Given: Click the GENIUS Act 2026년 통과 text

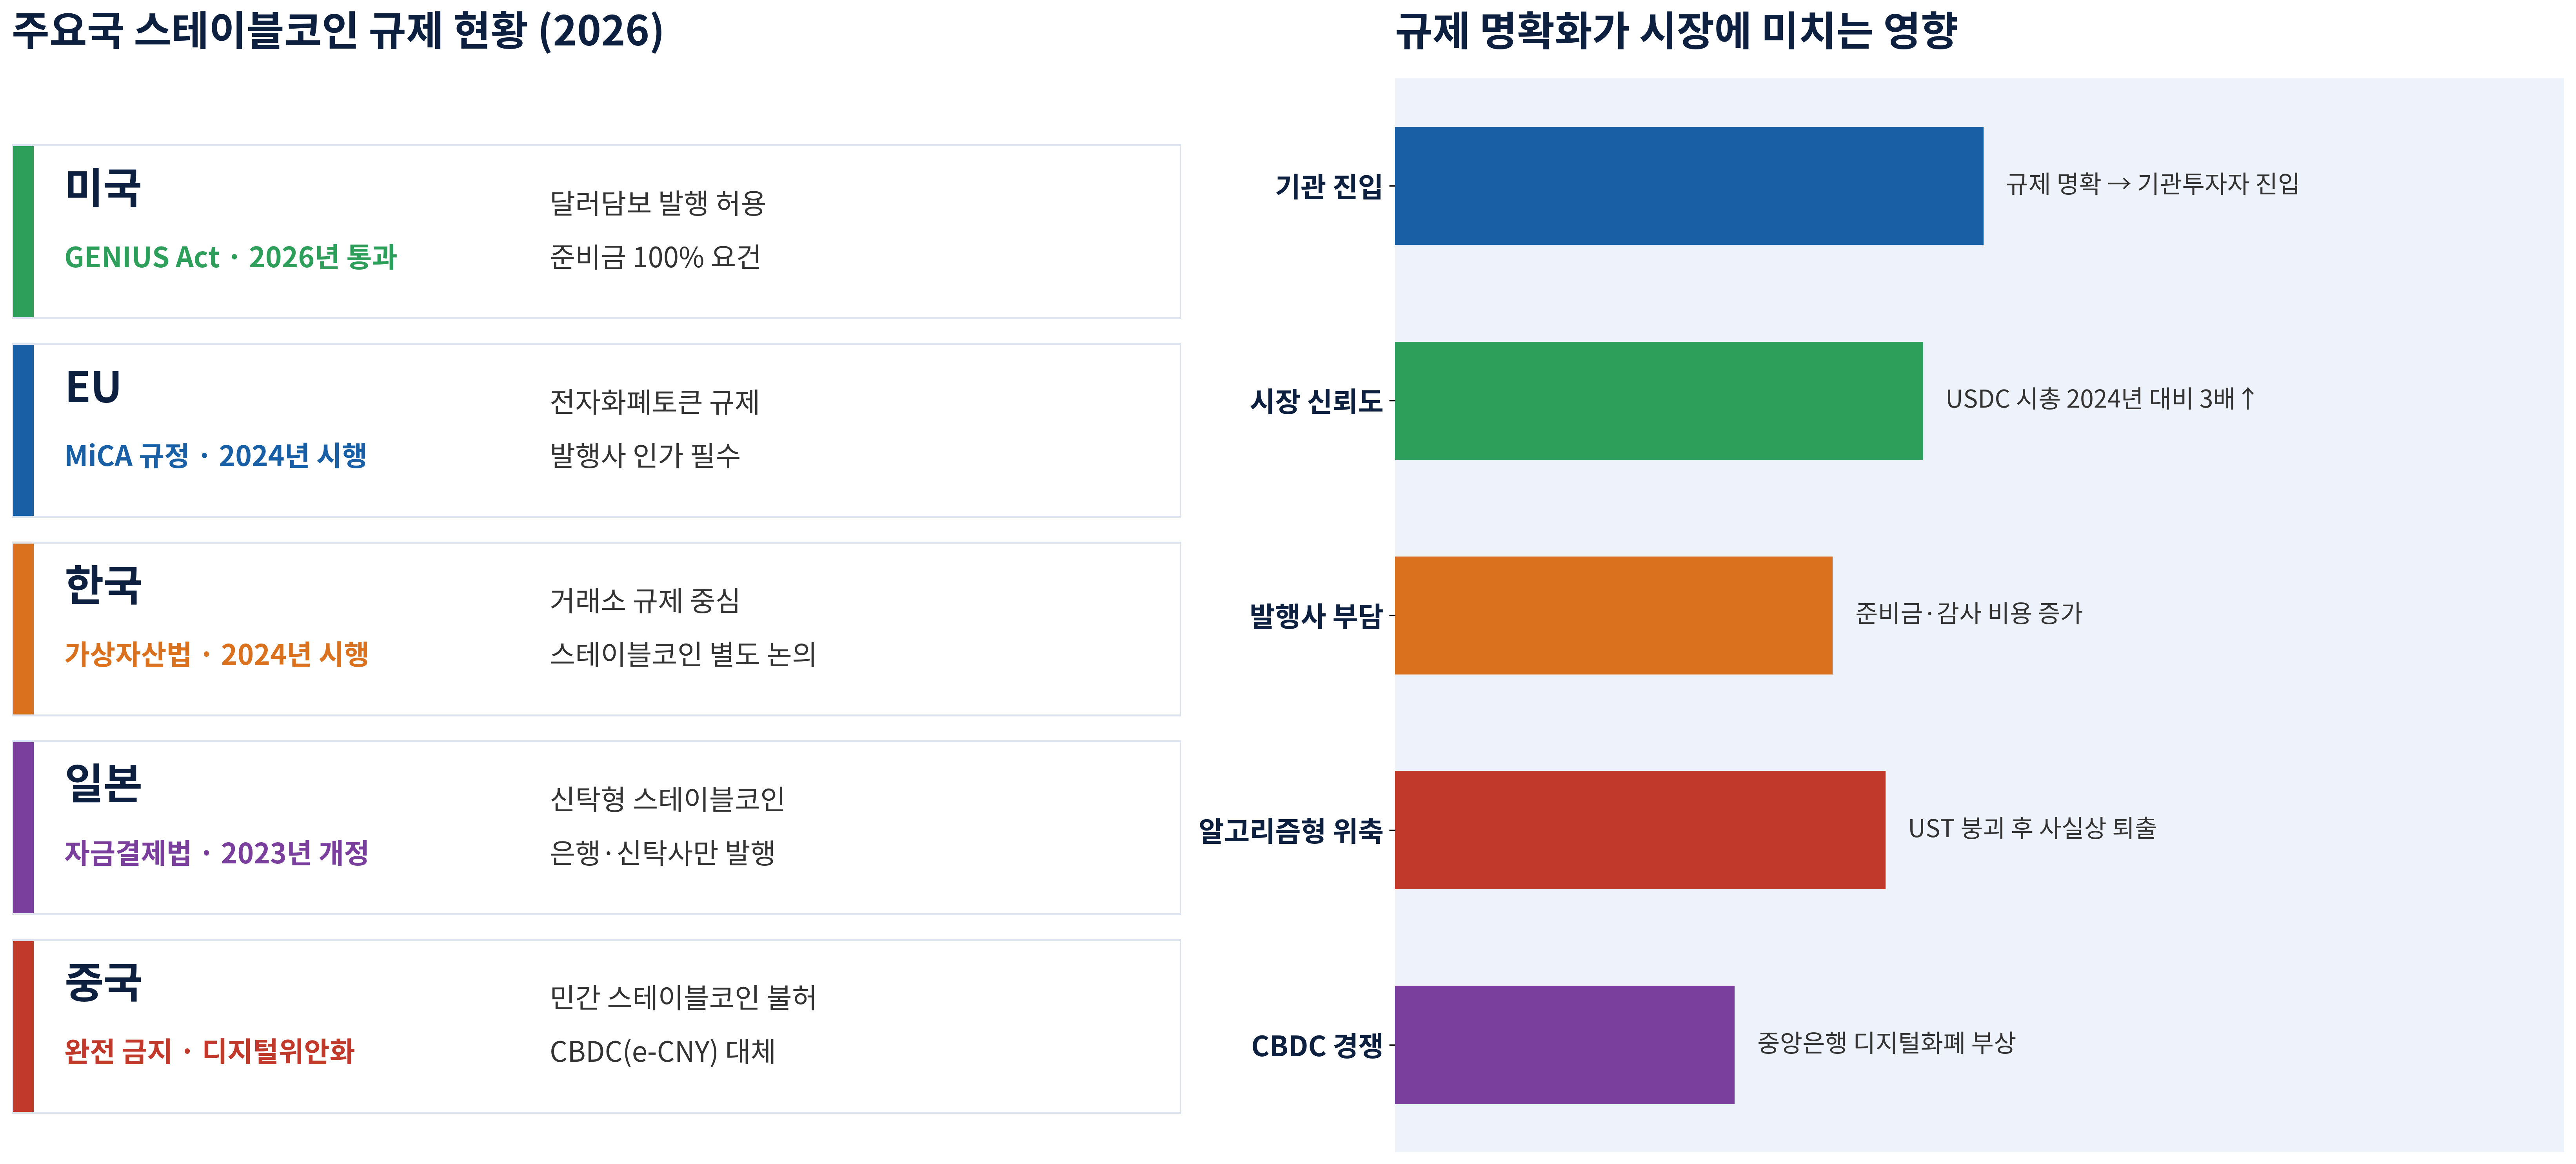Looking at the screenshot, I should [231, 258].
